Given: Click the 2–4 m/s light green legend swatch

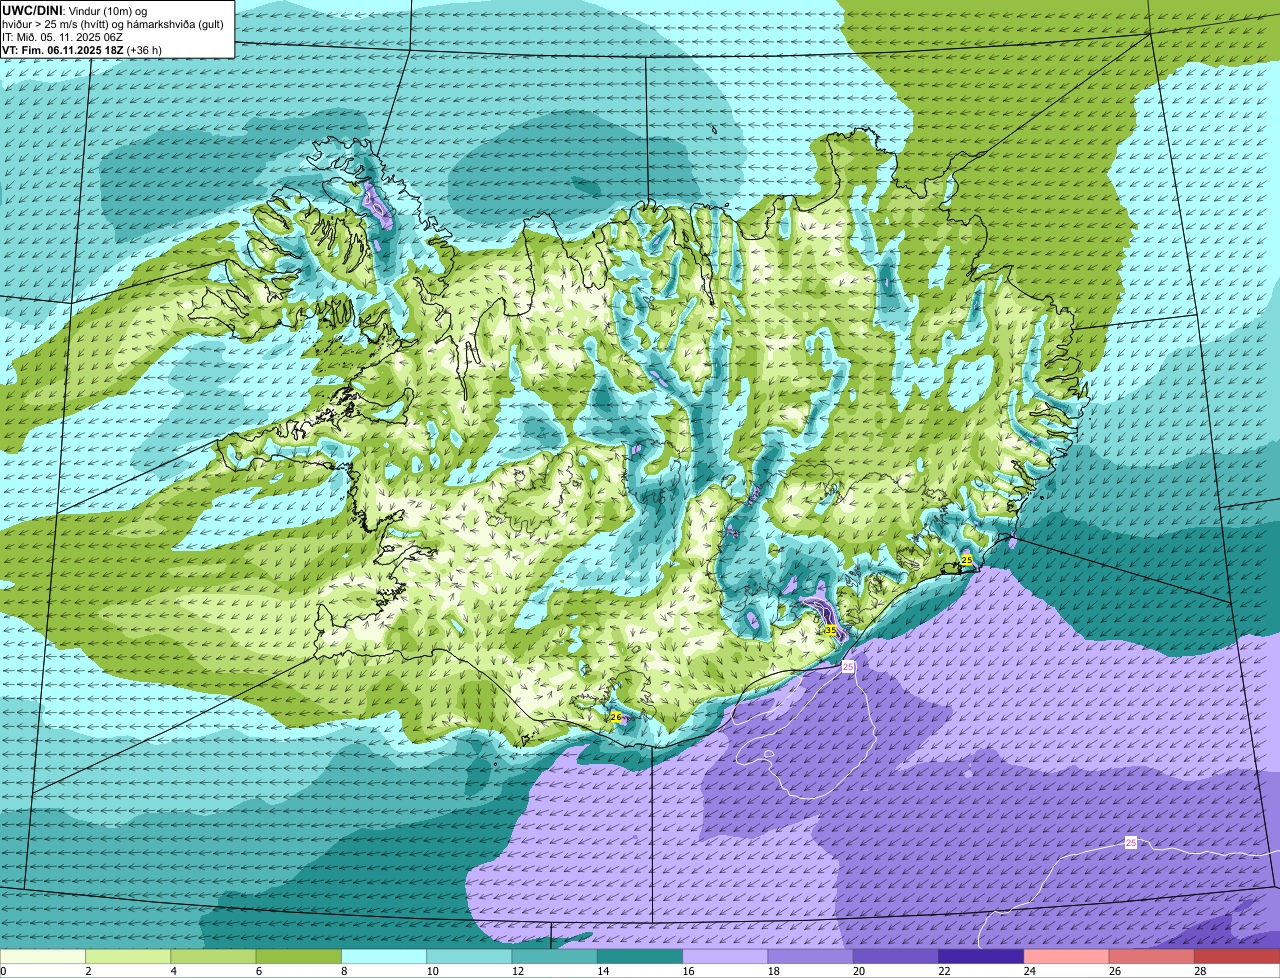Looking at the screenshot, I should [128, 956].
